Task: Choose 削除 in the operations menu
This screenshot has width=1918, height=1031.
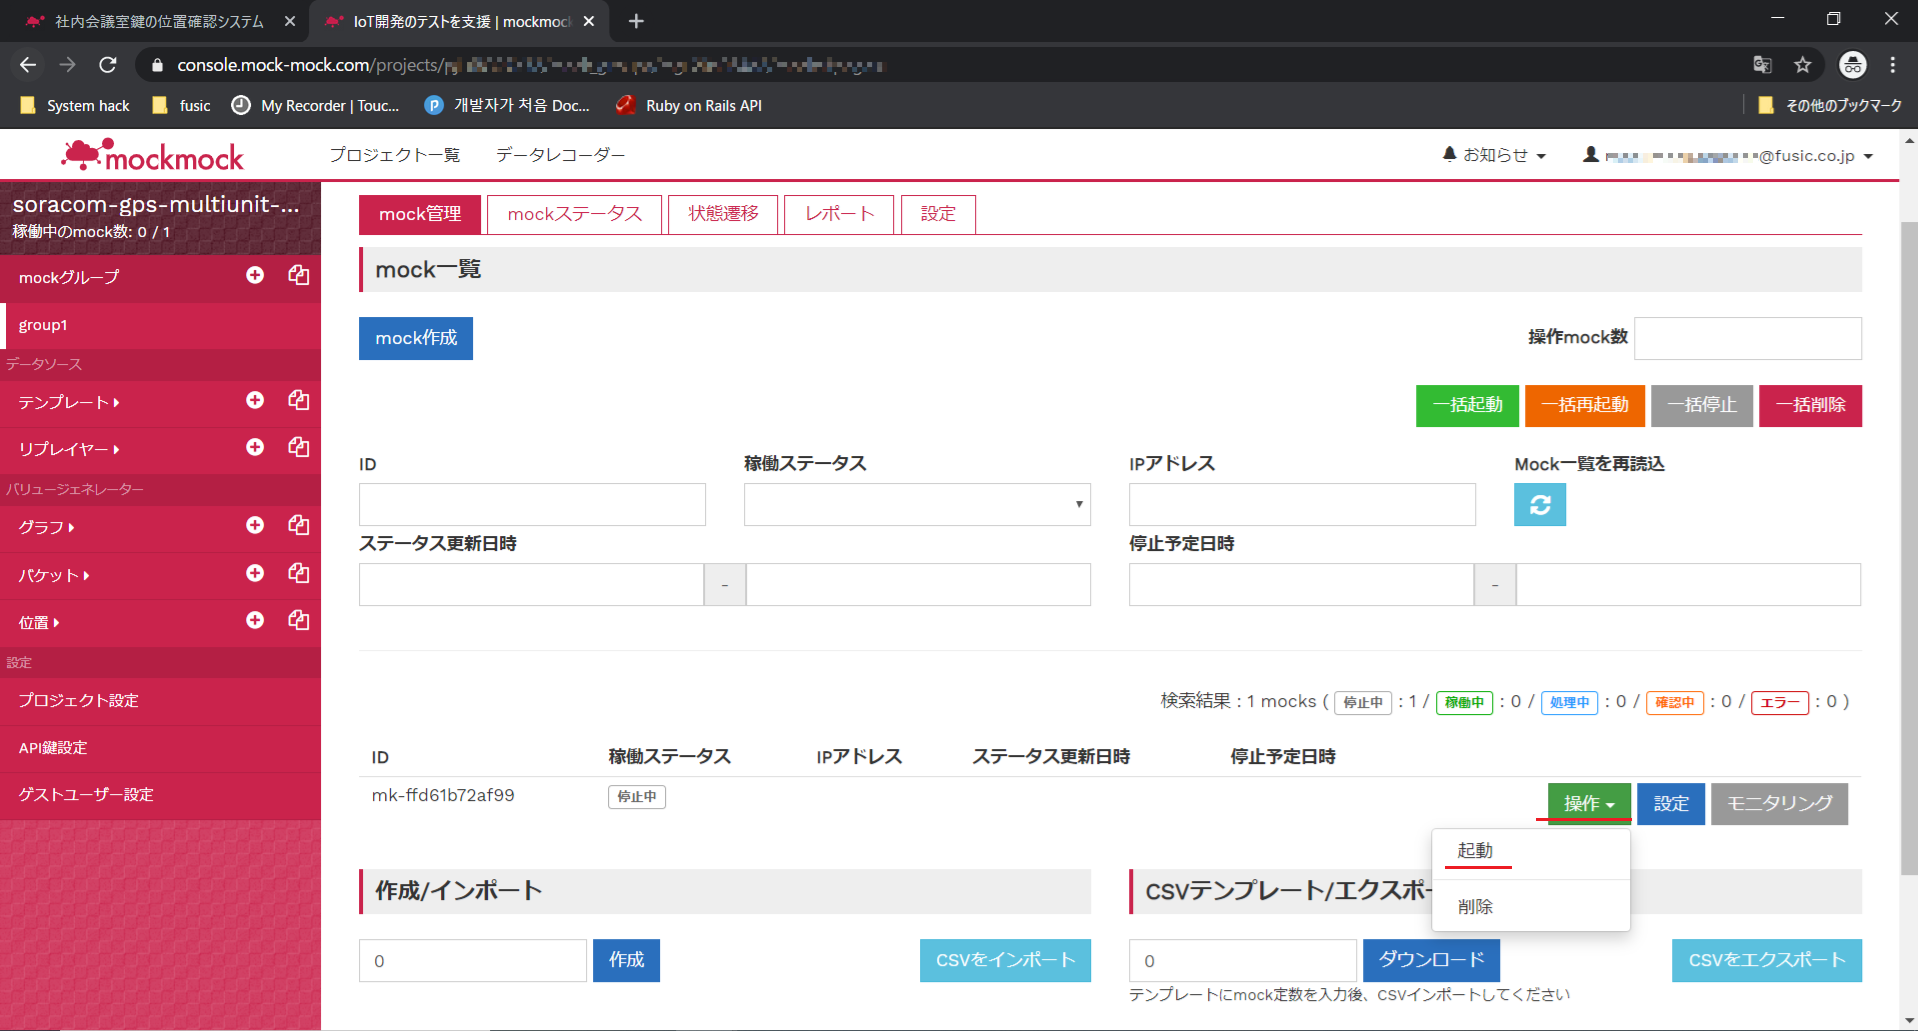Action: point(1475,907)
